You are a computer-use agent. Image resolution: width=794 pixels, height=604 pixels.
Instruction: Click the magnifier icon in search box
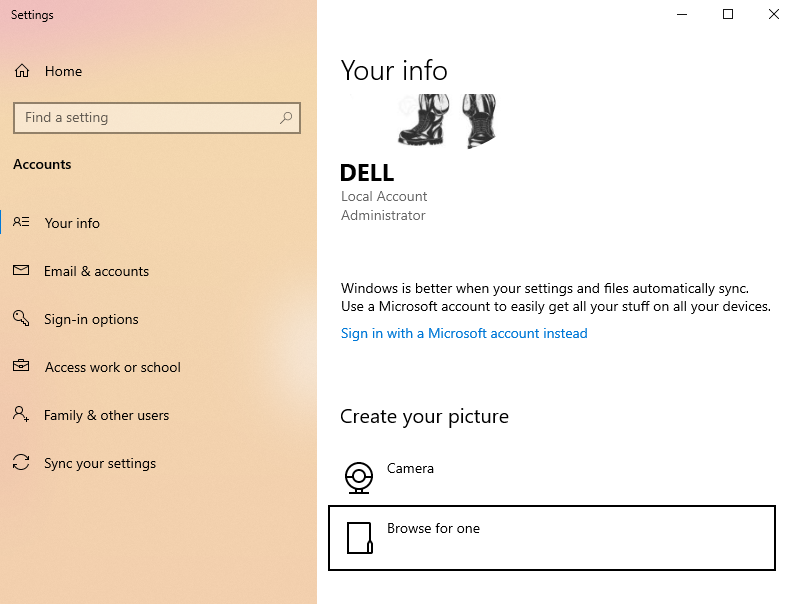point(286,117)
